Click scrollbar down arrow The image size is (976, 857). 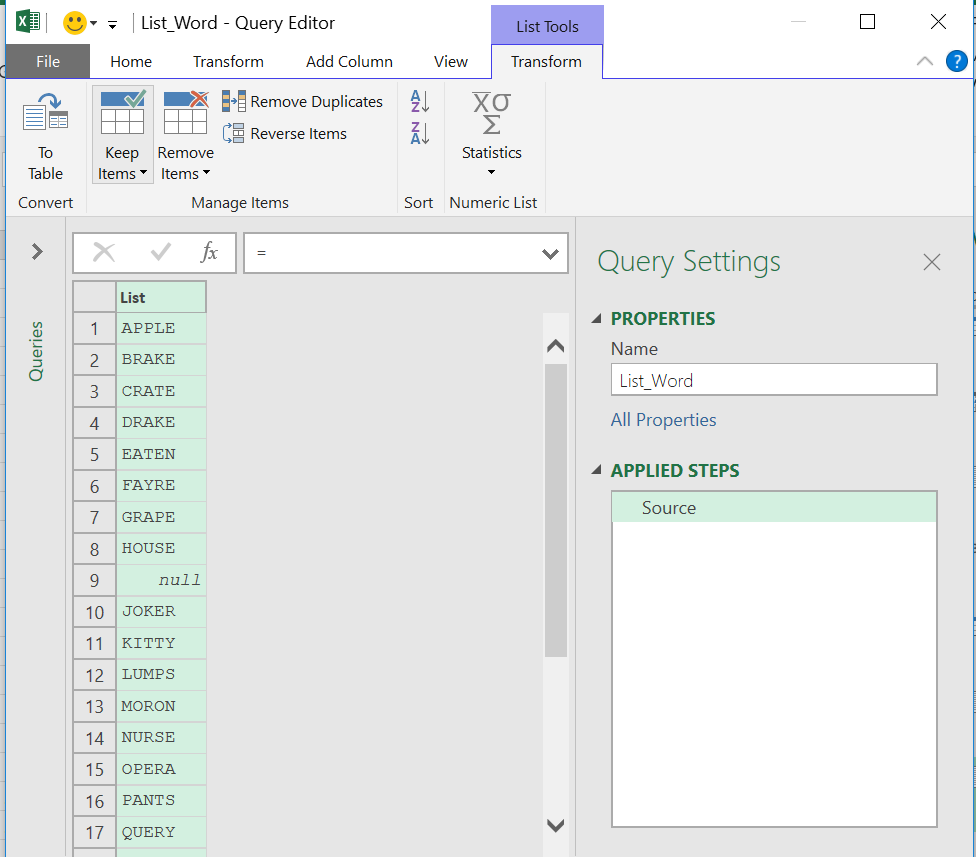point(555,825)
